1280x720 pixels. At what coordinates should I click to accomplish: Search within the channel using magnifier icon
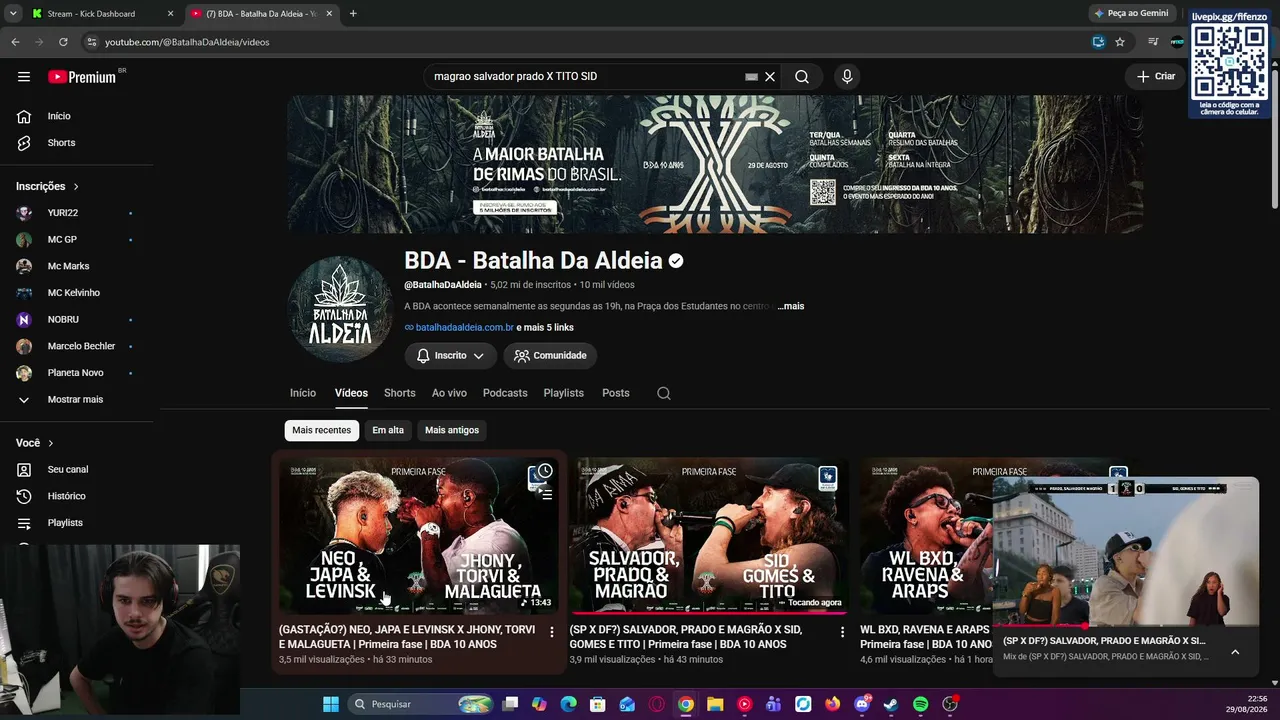[x=664, y=393]
